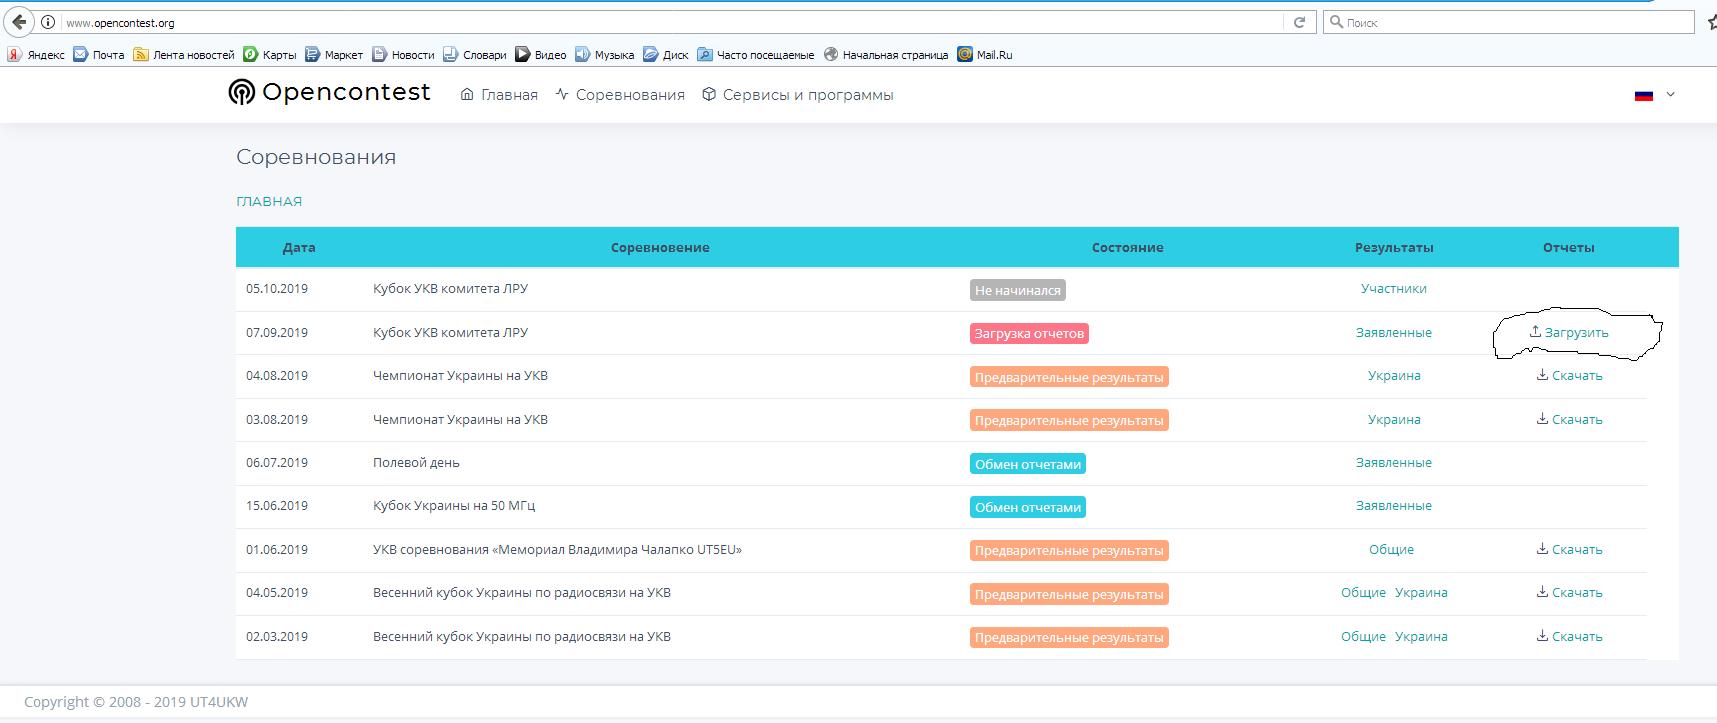This screenshot has width=1717, height=723.
Task: Open the Главная navigation menu item
Action: (499, 95)
